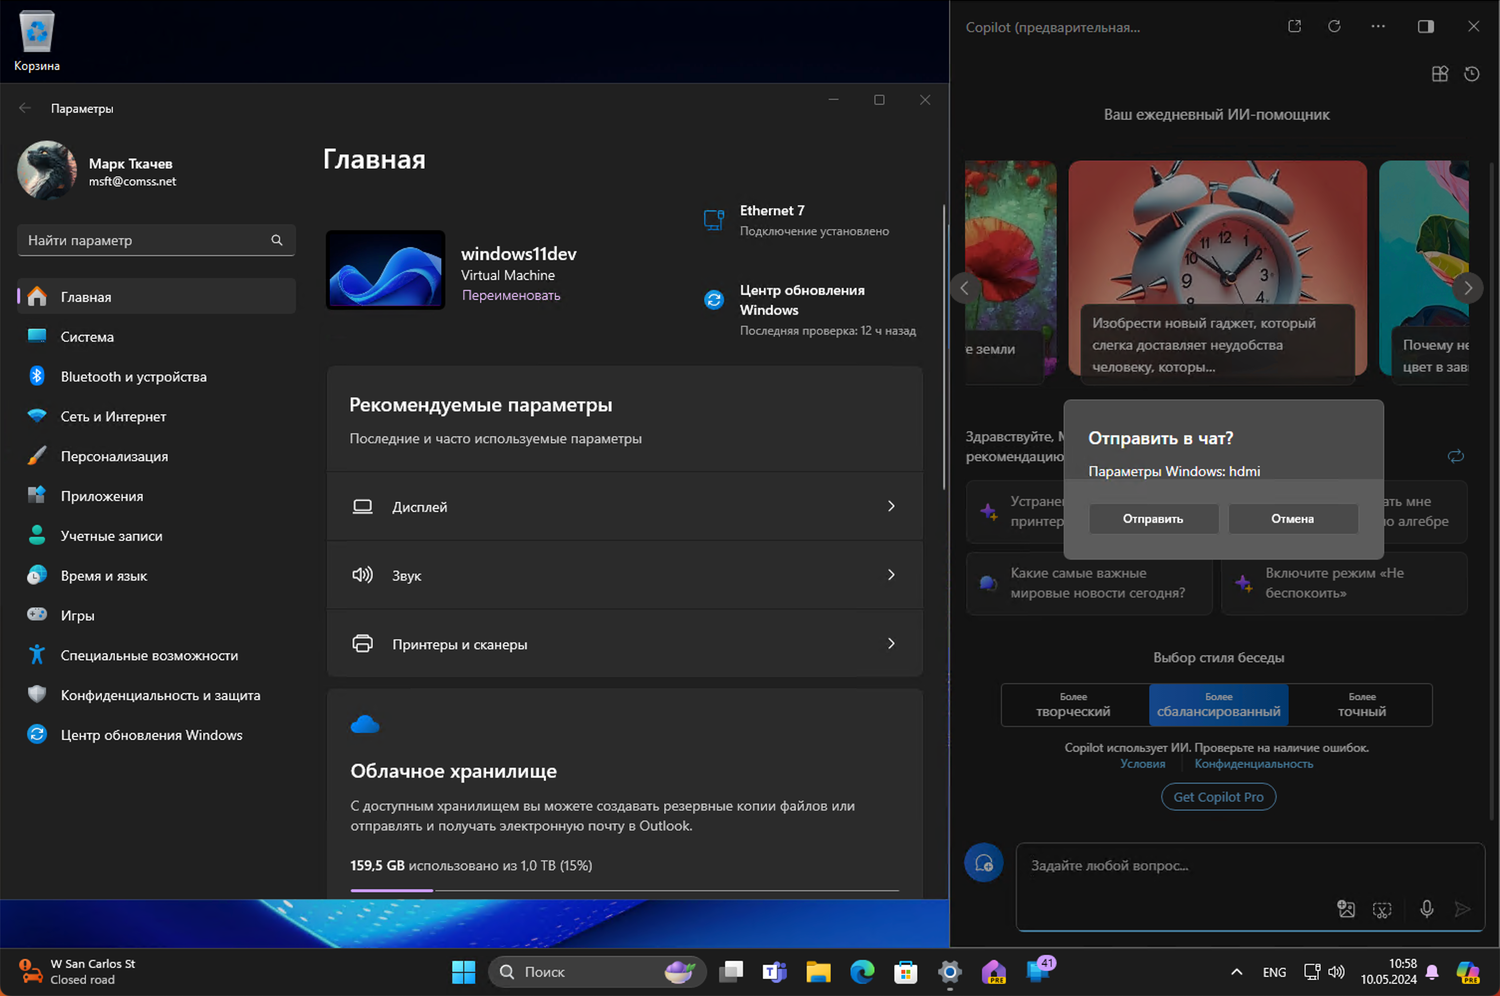
Task: Click the Задайте любой вопрос input box
Action: click(x=1250, y=886)
